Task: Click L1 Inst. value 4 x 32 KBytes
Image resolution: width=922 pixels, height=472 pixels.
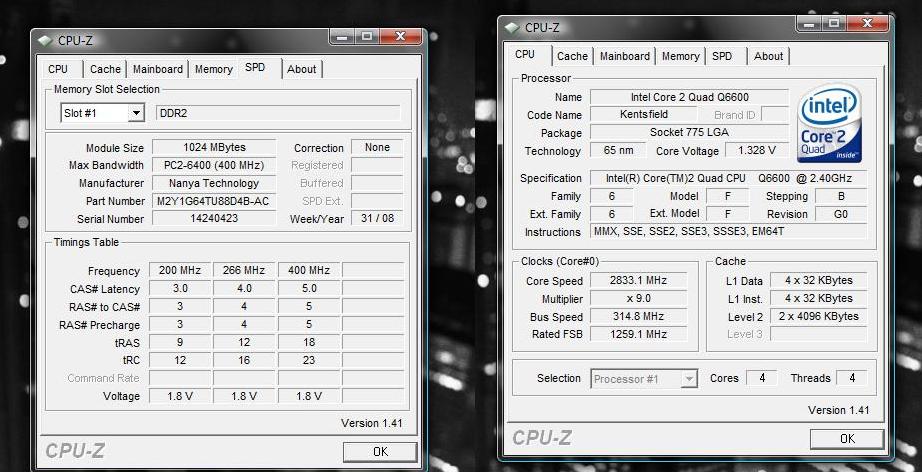Action: click(819, 299)
